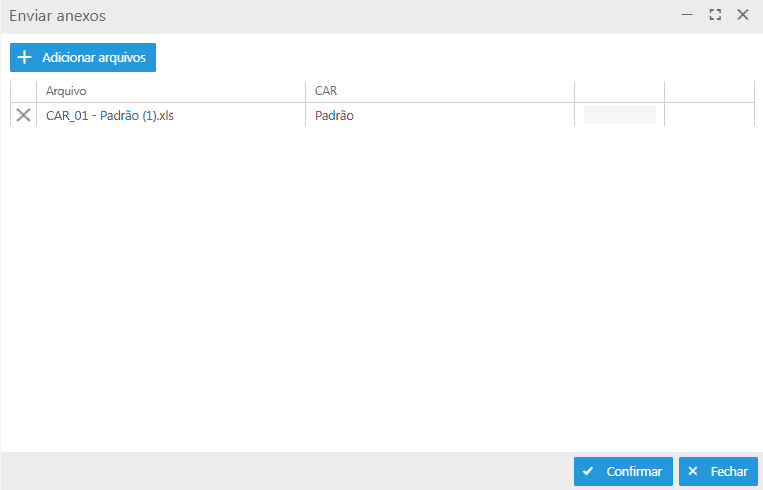The width and height of the screenshot is (763, 490).
Task: Minimize the Enviar anexos window
Action: pyautogui.click(x=687, y=15)
